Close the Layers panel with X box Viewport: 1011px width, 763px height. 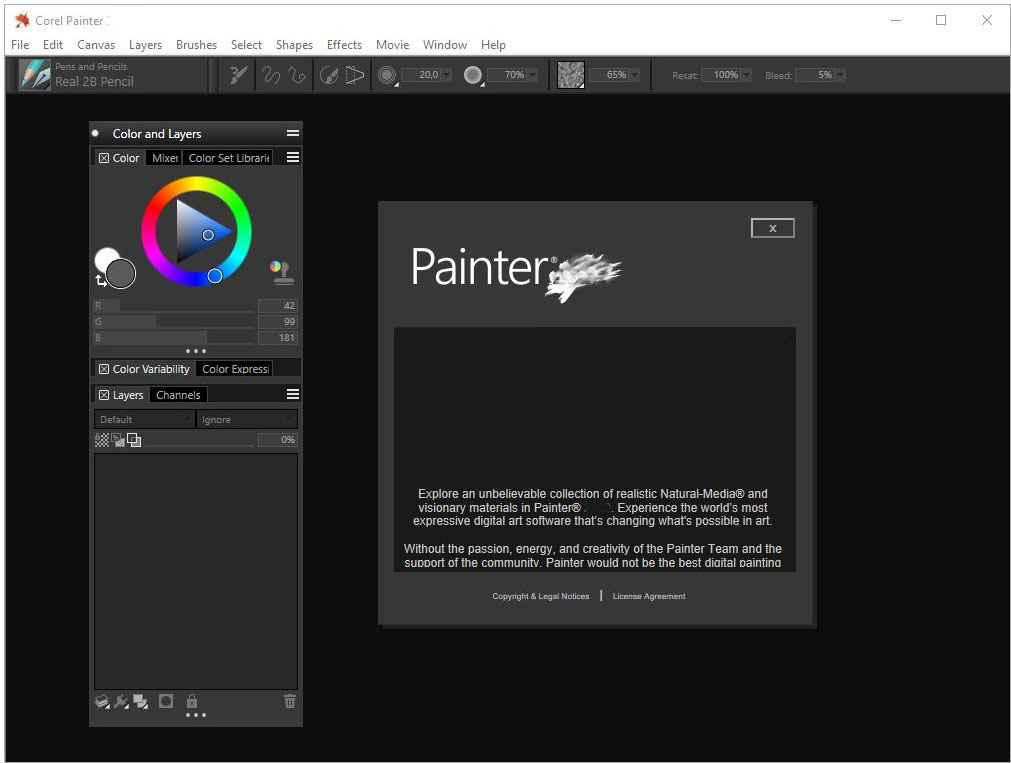coord(104,395)
